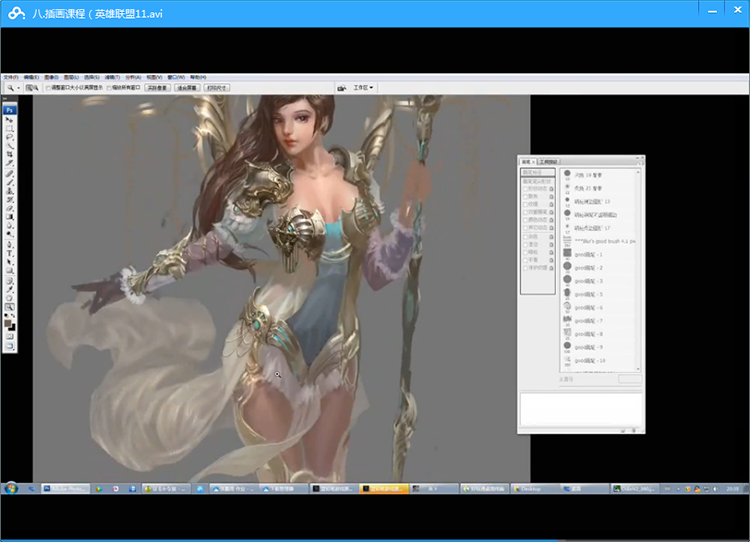Switch to the 工具预设 tab
The width and height of the screenshot is (750, 542).
(x=548, y=162)
